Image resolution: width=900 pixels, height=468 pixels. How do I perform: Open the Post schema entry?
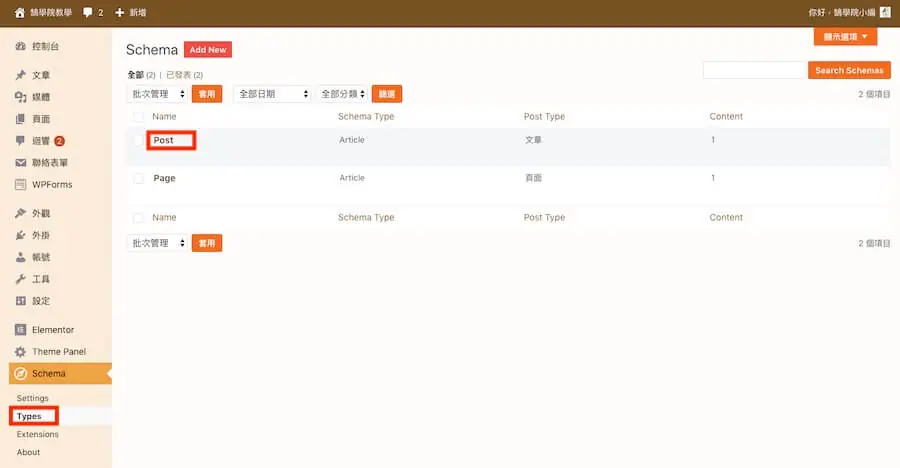(163, 140)
